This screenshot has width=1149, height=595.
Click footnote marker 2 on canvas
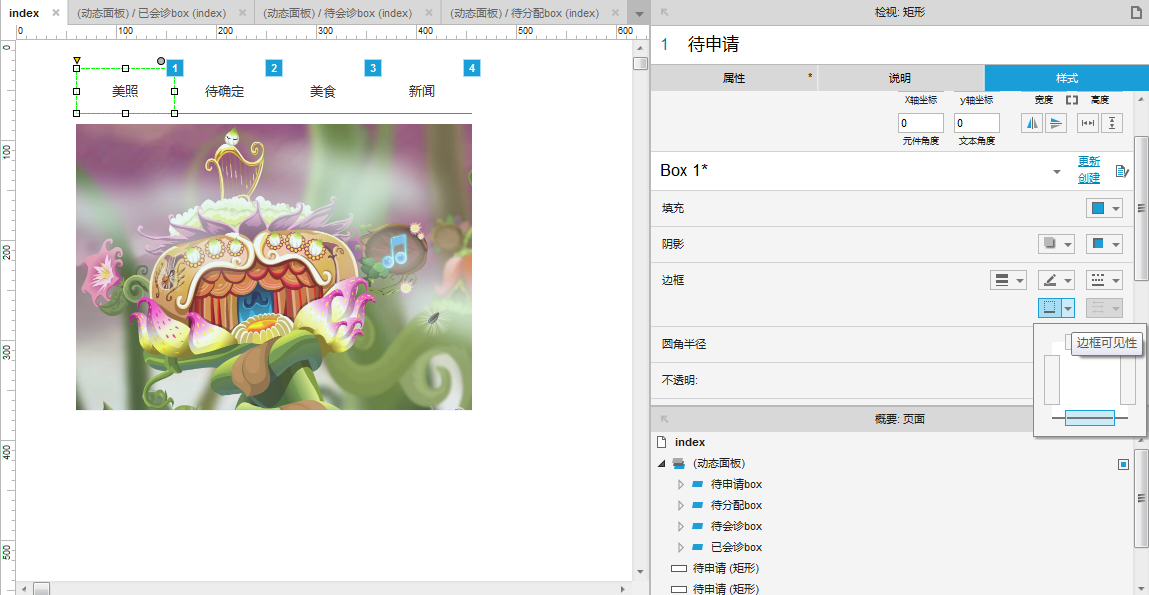point(274,68)
